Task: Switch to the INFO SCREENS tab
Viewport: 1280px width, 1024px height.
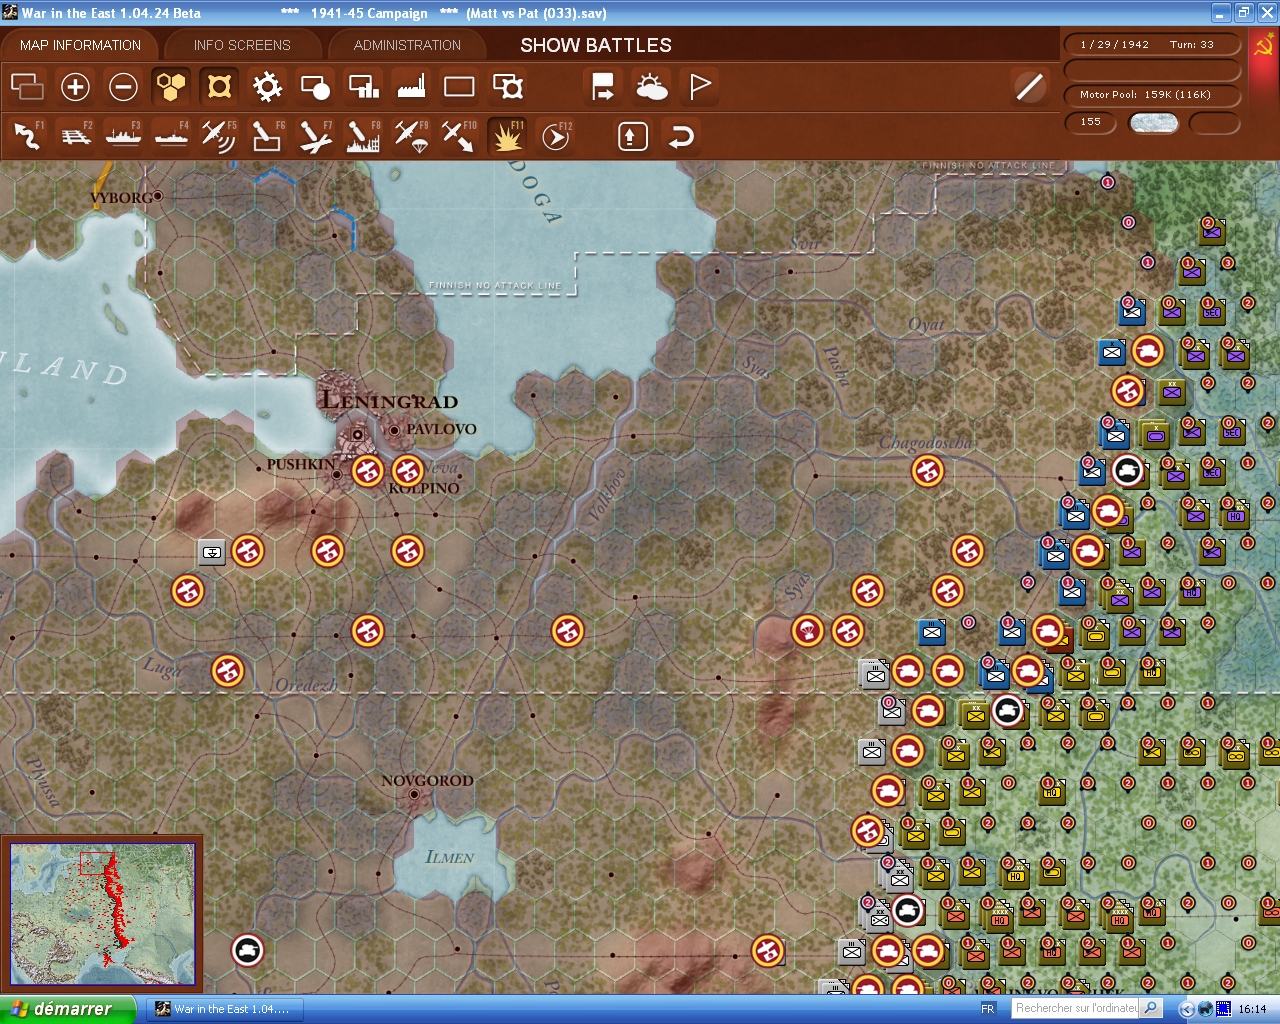Action: click(x=242, y=45)
